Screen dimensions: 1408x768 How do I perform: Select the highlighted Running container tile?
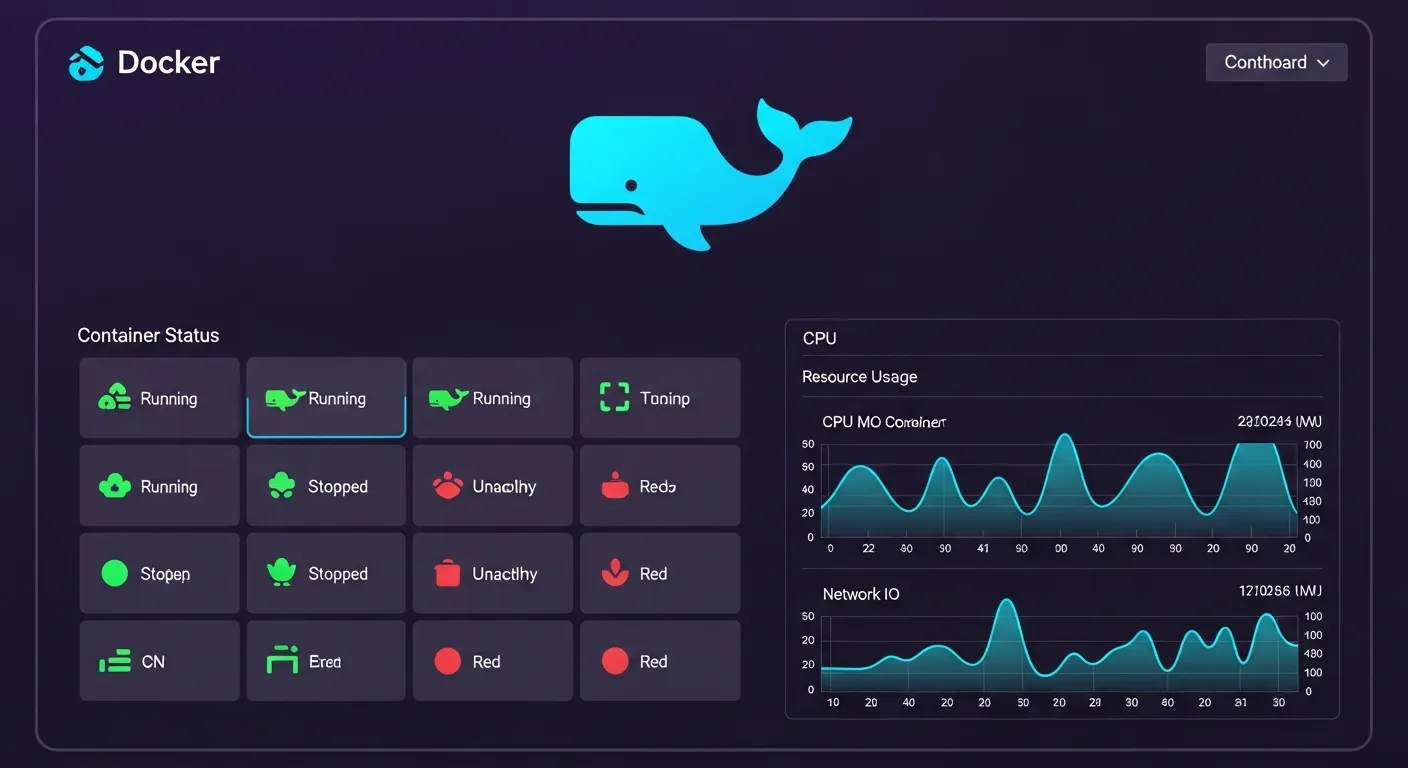click(x=325, y=397)
